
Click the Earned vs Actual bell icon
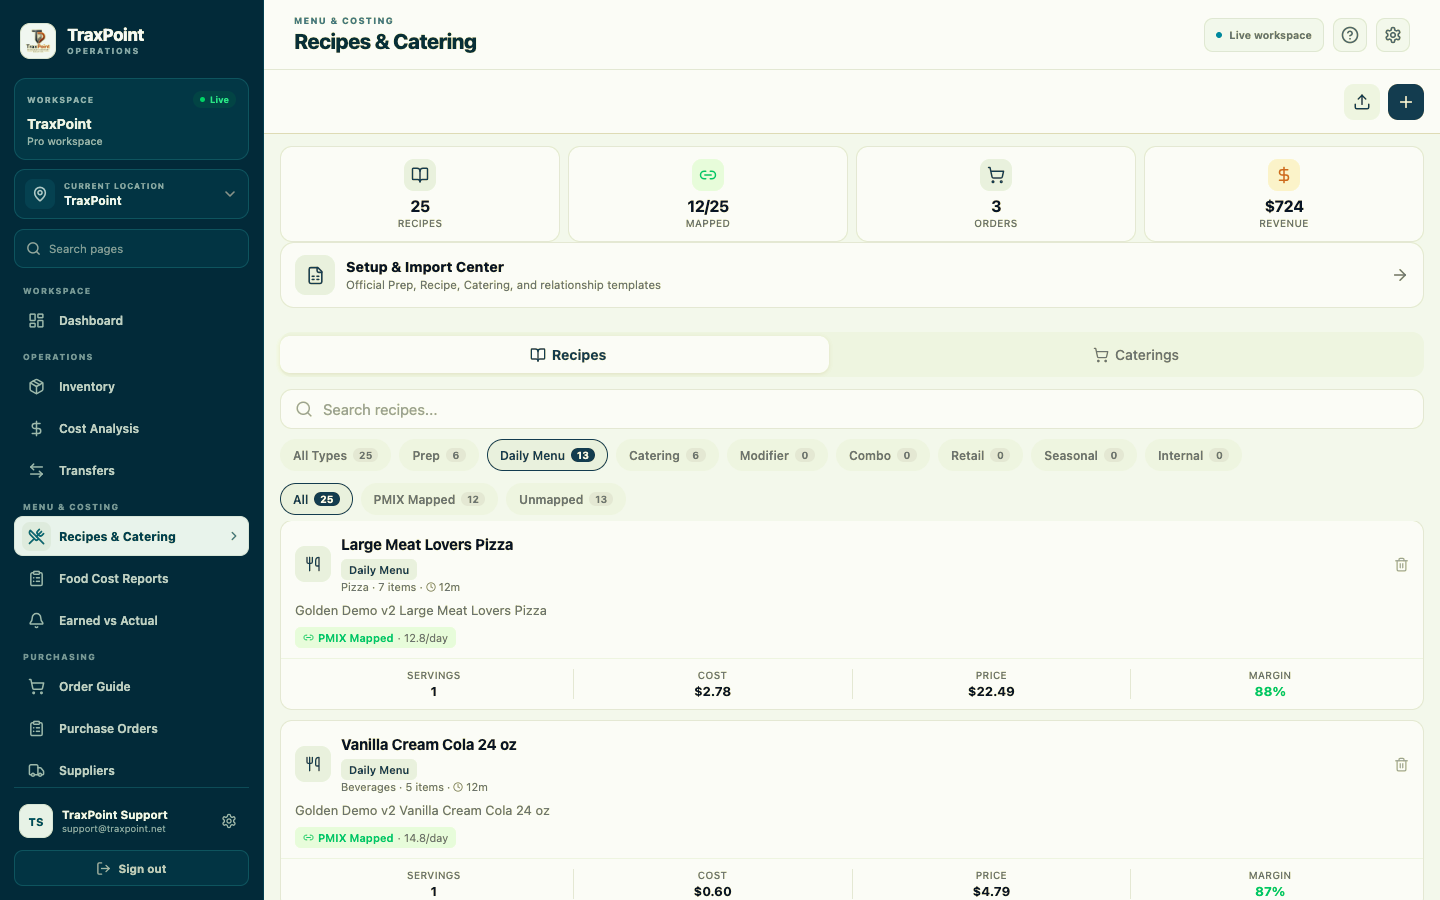[37, 621]
